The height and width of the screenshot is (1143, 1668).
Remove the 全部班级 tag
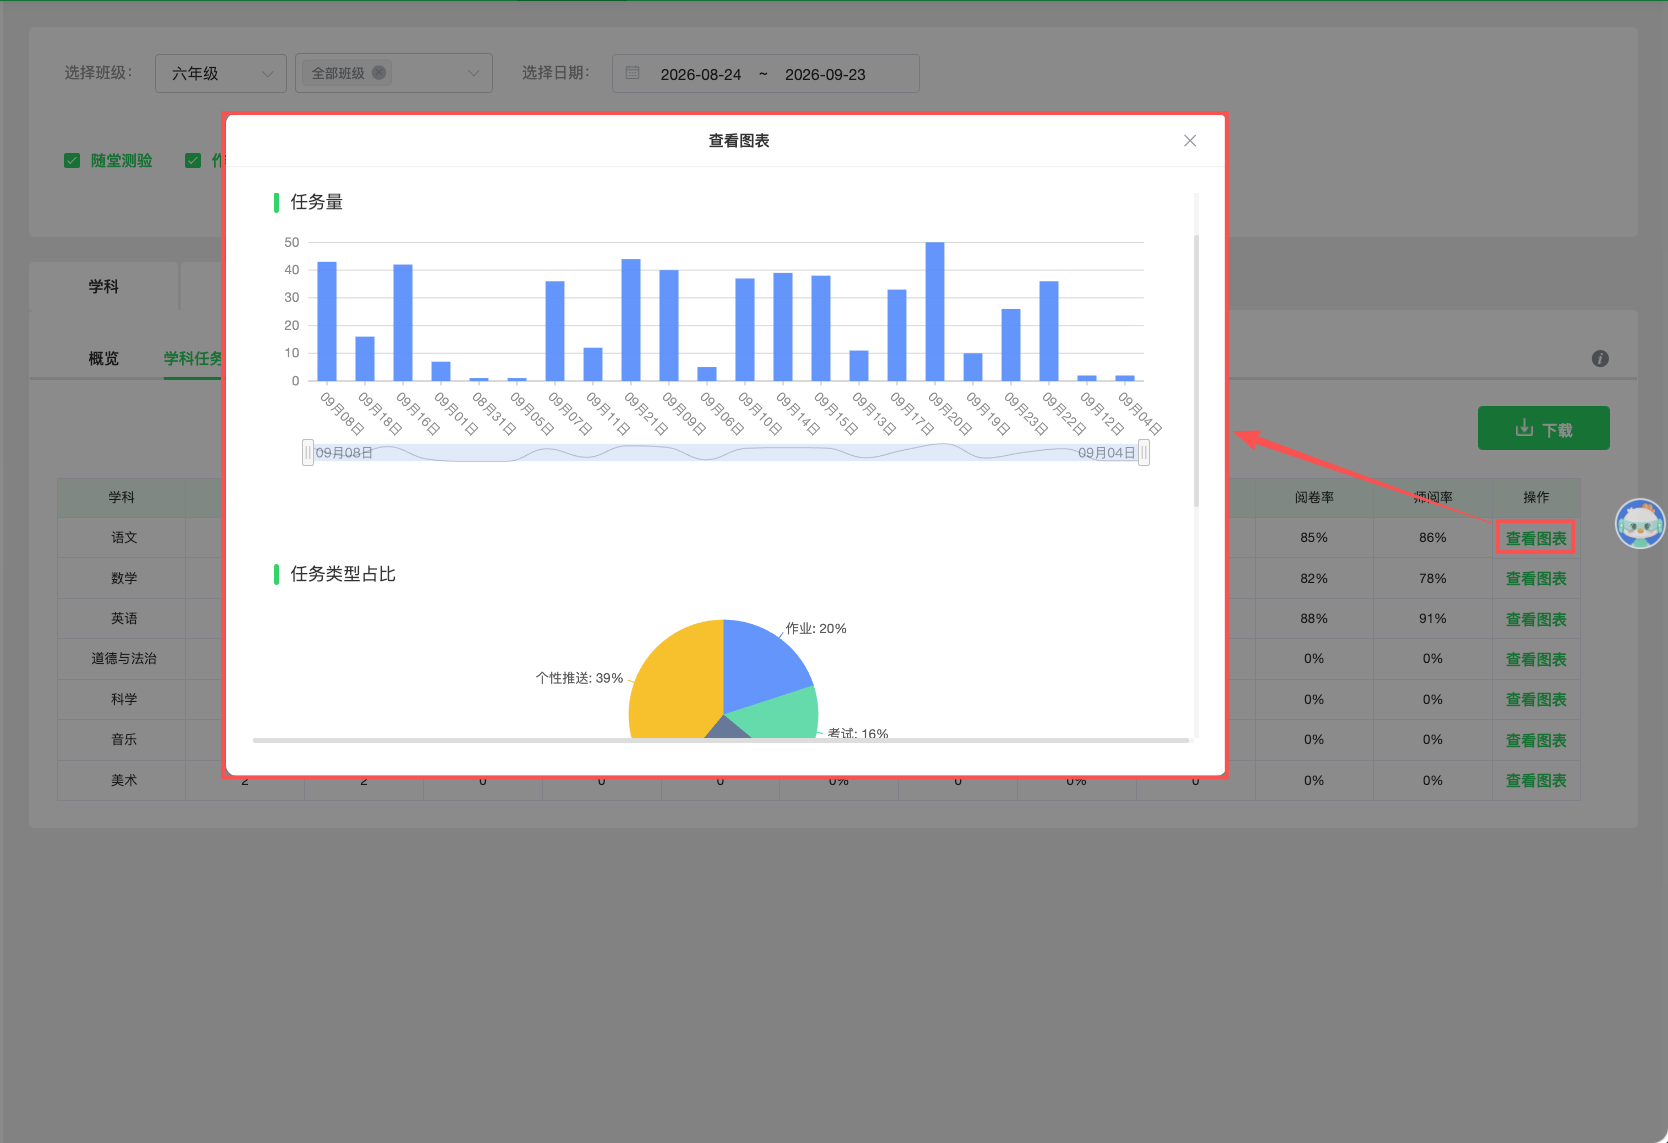pyautogui.click(x=379, y=73)
